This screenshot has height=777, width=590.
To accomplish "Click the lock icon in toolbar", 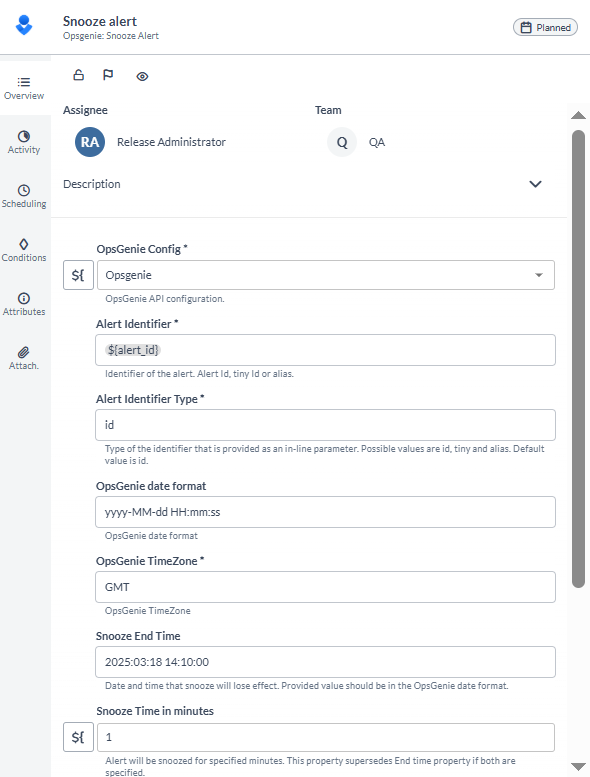I will [x=79, y=75].
